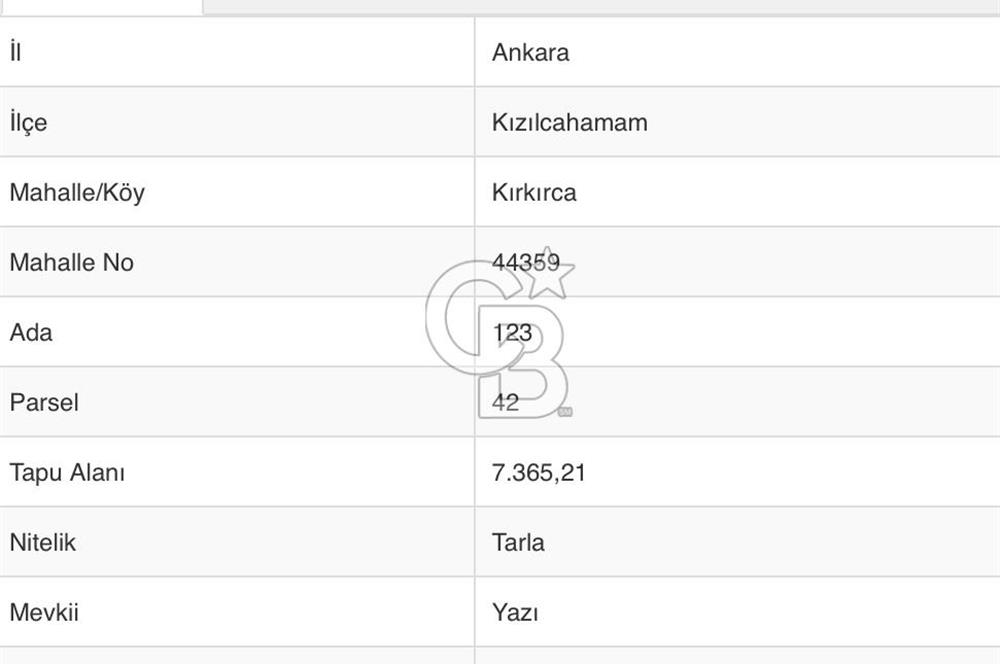Click the İlçe row label
This screenshot has width=1000, height=664.
[x=28, y=123]
